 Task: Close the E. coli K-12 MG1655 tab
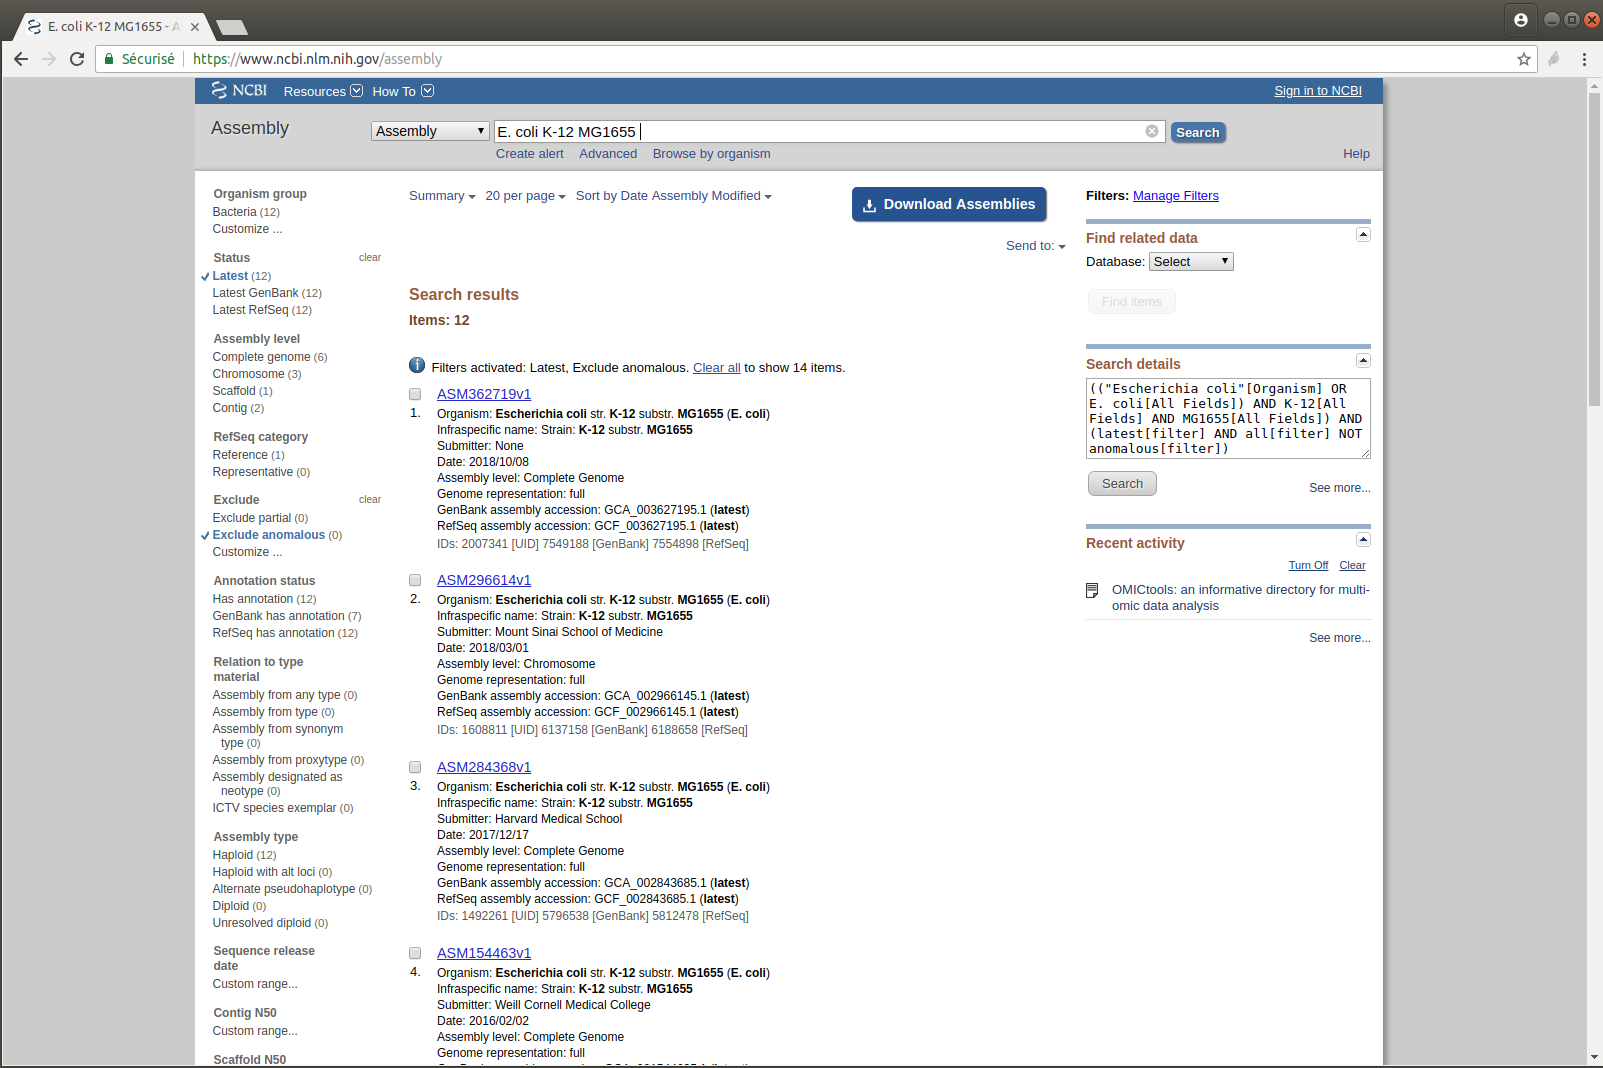195,27
